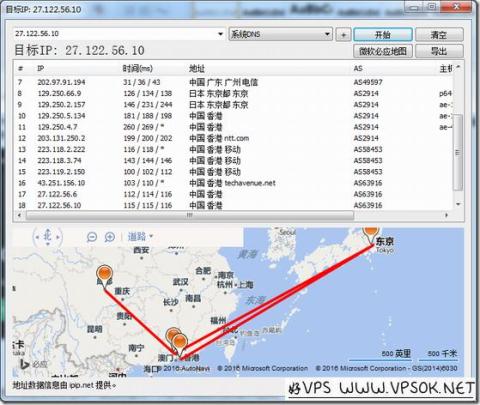This screenshot has width=480, height=405.
Task: Click the Chengdu area map pushpin
Action: click(x=104, y=276)
